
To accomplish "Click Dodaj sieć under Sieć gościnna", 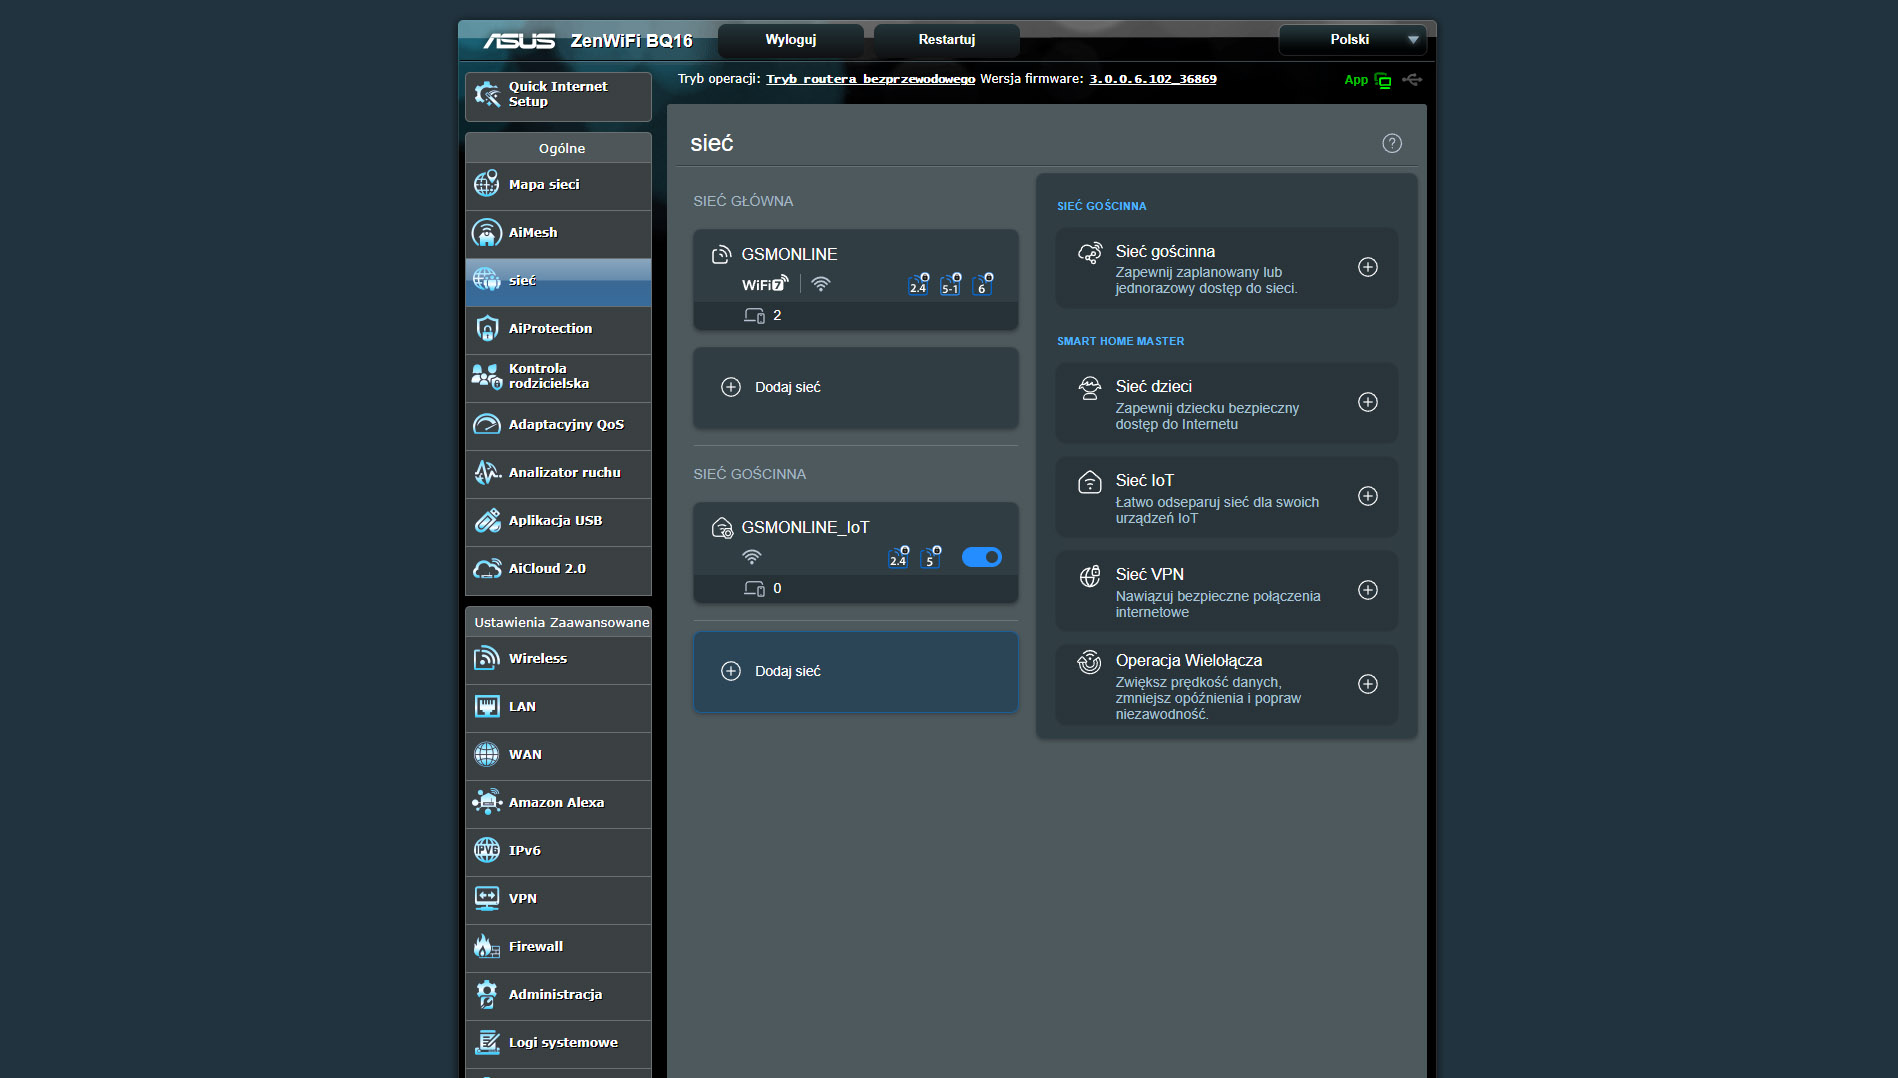I will pos(856,672).
